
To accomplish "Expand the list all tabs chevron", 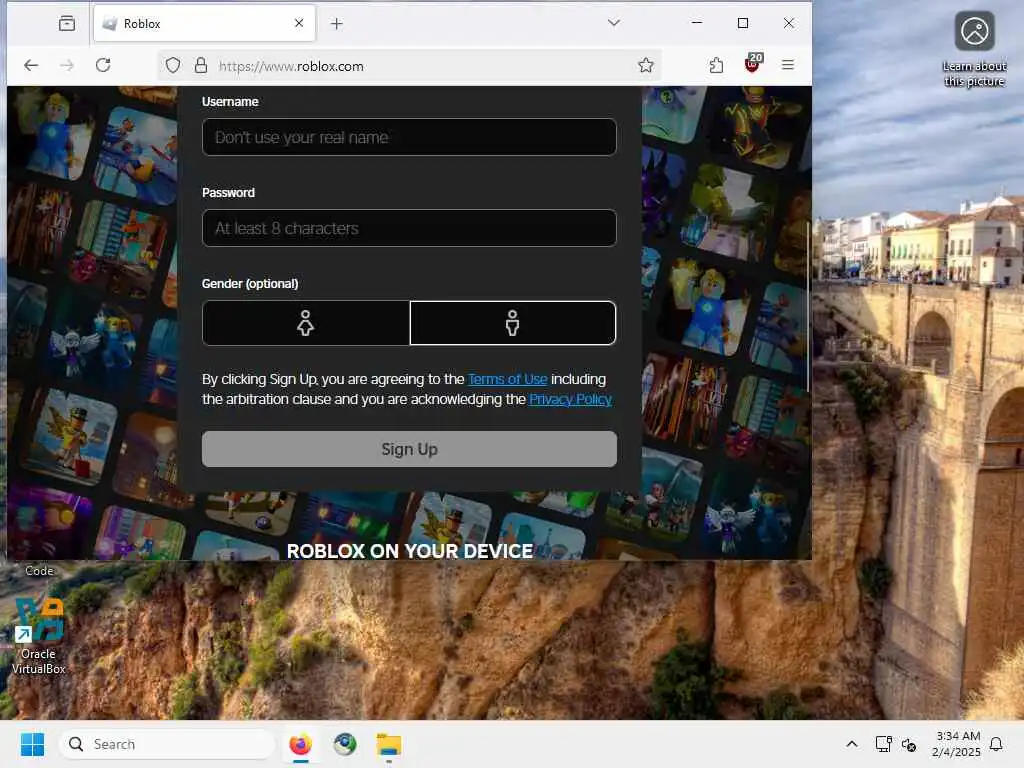I will click(613, 23).
